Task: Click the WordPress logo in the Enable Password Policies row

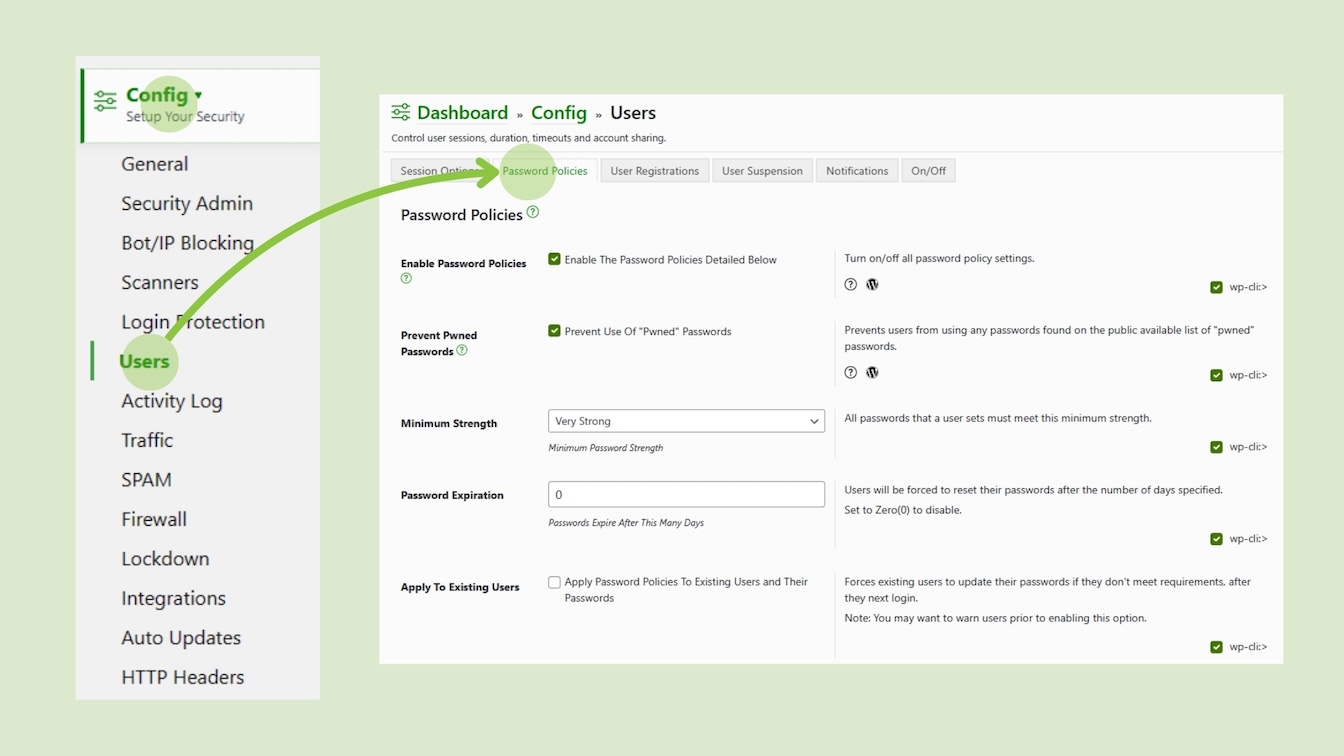Action: coord(872,284)
